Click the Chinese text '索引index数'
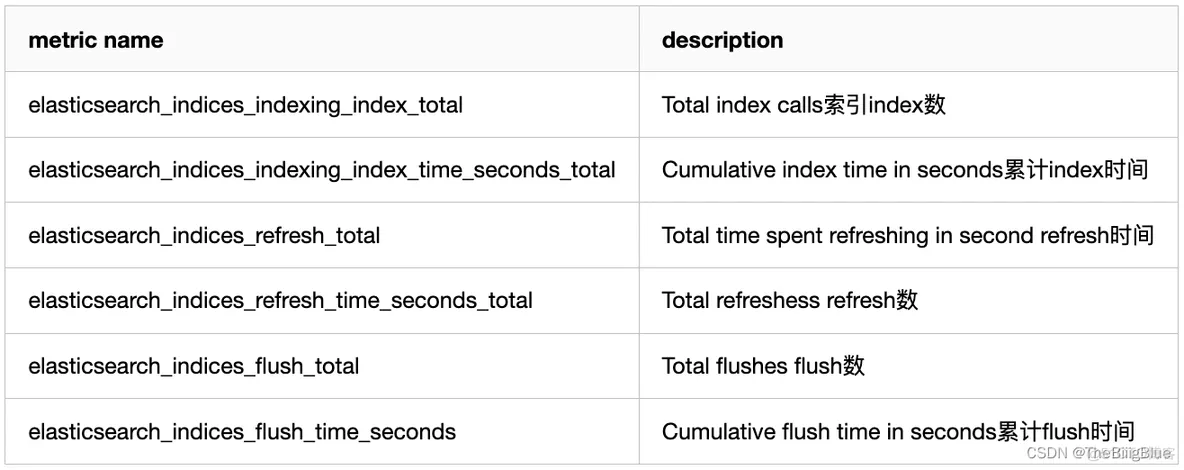 tap(885, 105)
